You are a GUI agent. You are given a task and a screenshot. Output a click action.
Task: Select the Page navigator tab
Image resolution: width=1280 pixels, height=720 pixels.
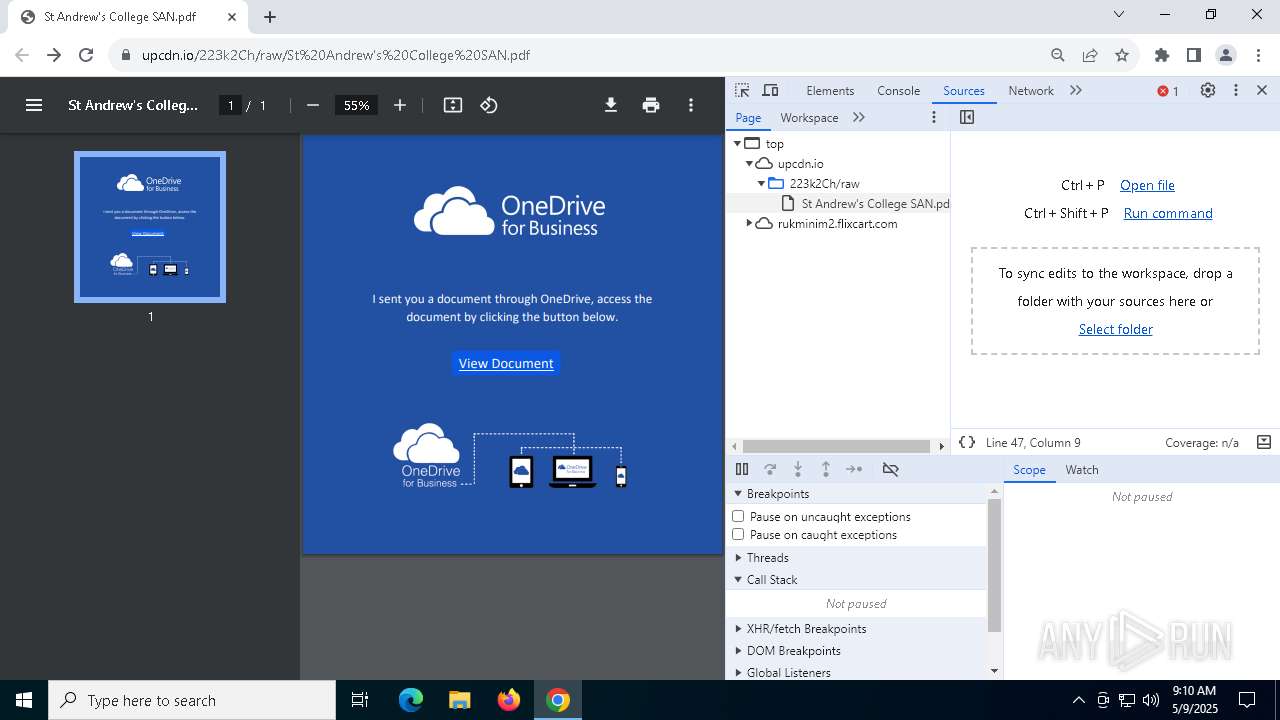(748, 117)
